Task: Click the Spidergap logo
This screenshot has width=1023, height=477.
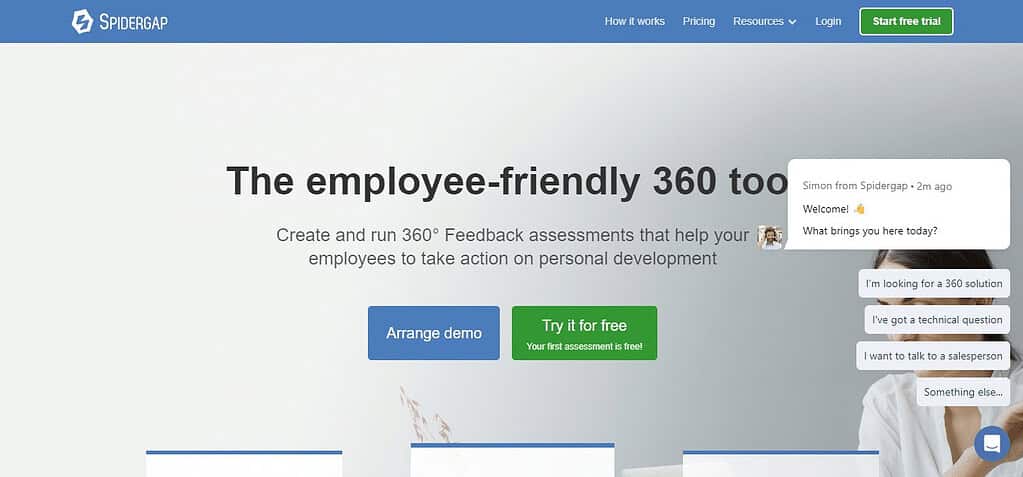Action: (x=119, y=22)
